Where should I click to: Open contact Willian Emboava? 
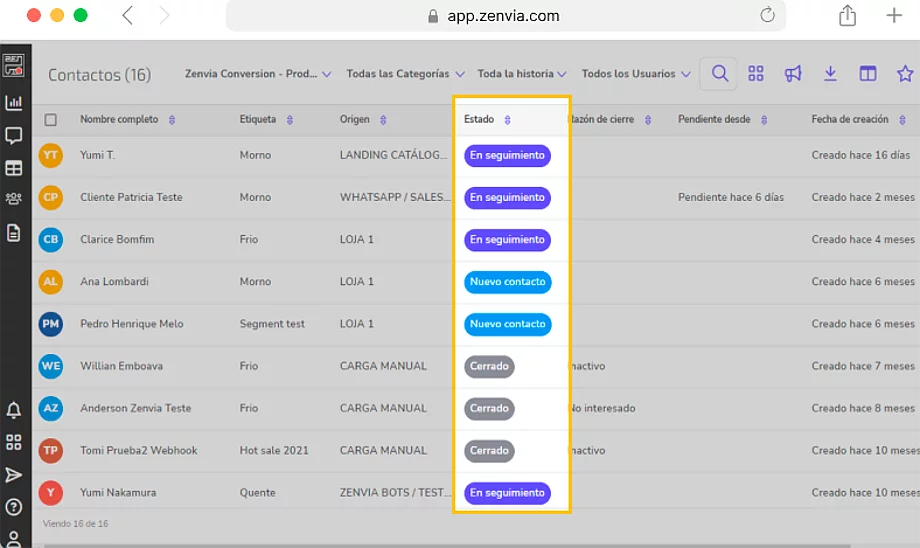pyautogui.click(x=121, y=366)
